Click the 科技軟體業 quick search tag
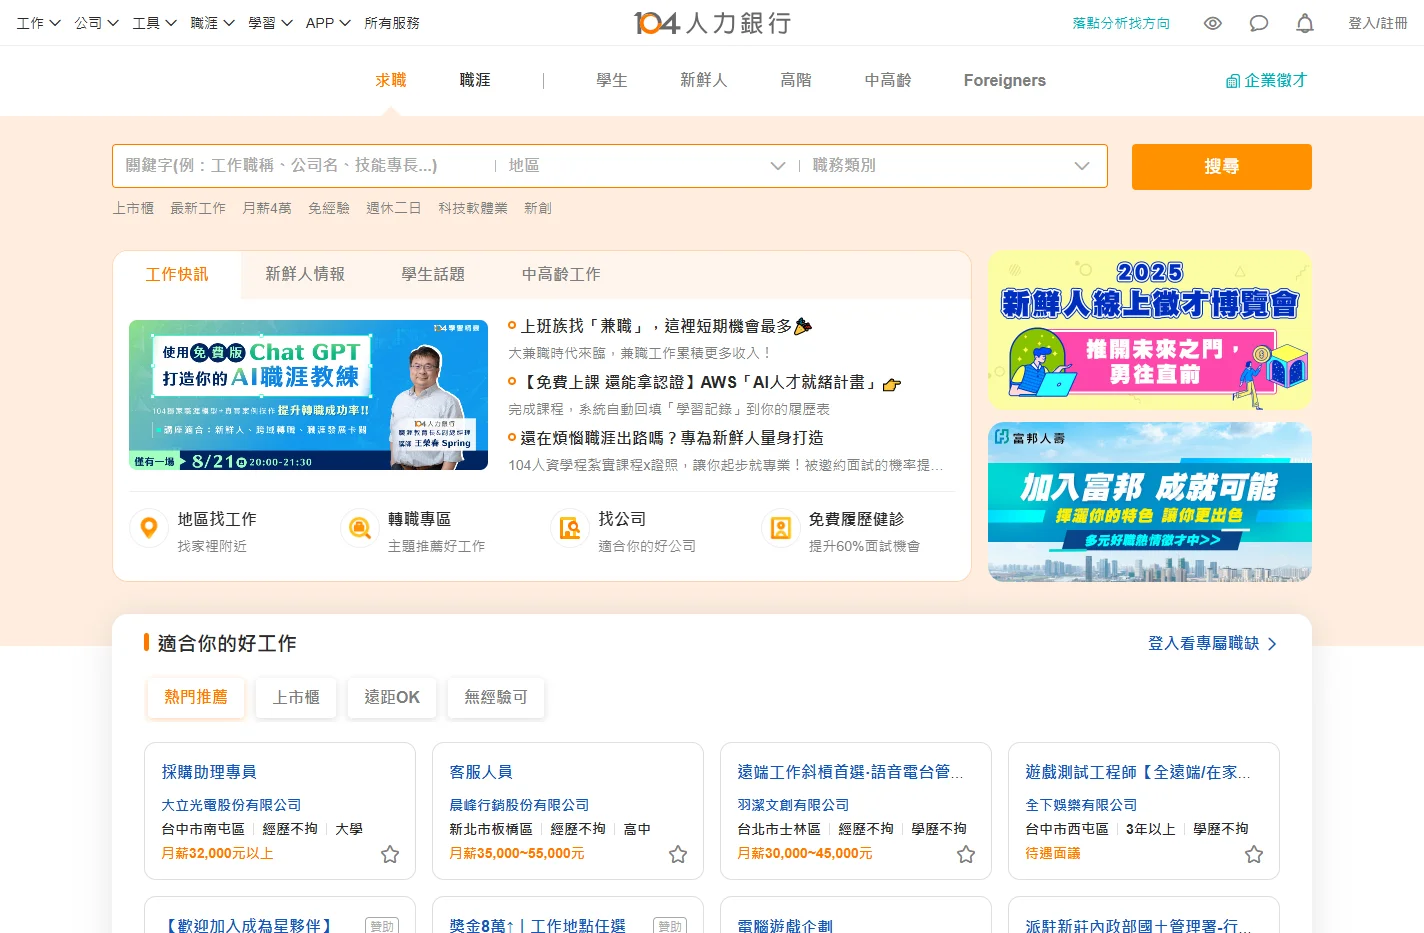The image size is (1424, 933). pos(473,208)
